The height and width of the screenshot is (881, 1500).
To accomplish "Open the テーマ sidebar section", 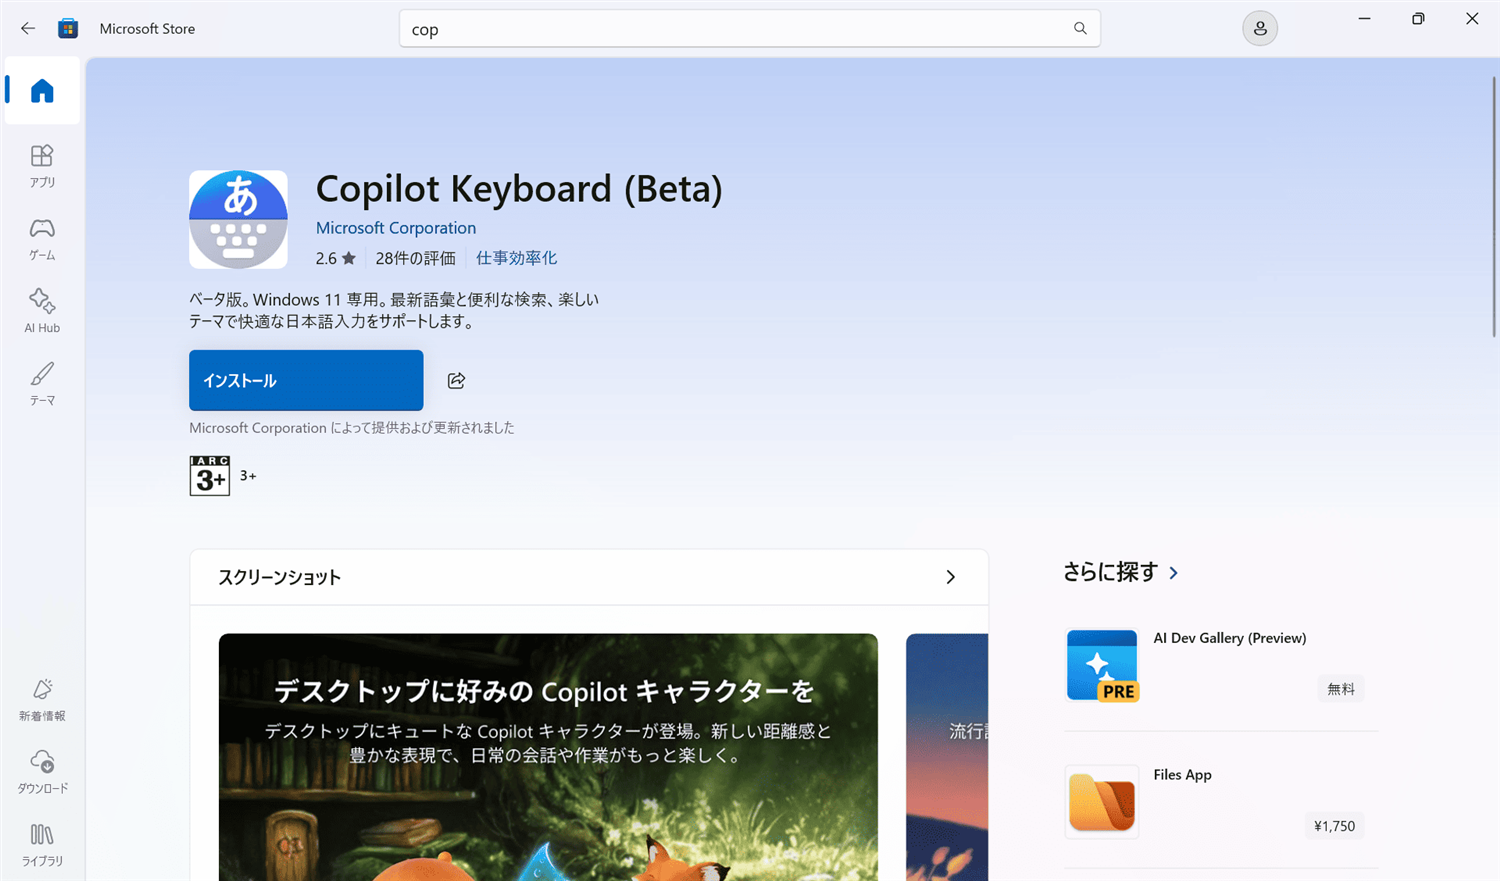I will tap(42, 384).
